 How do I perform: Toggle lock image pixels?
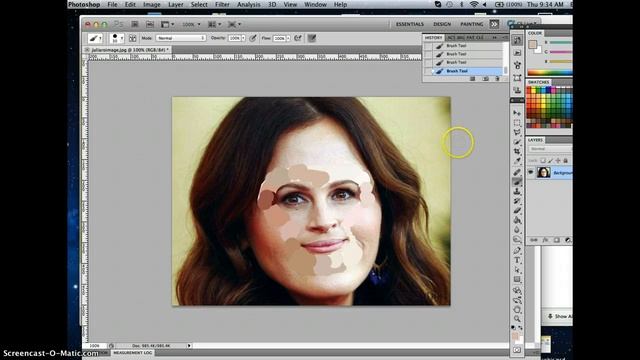pos(550,160)
